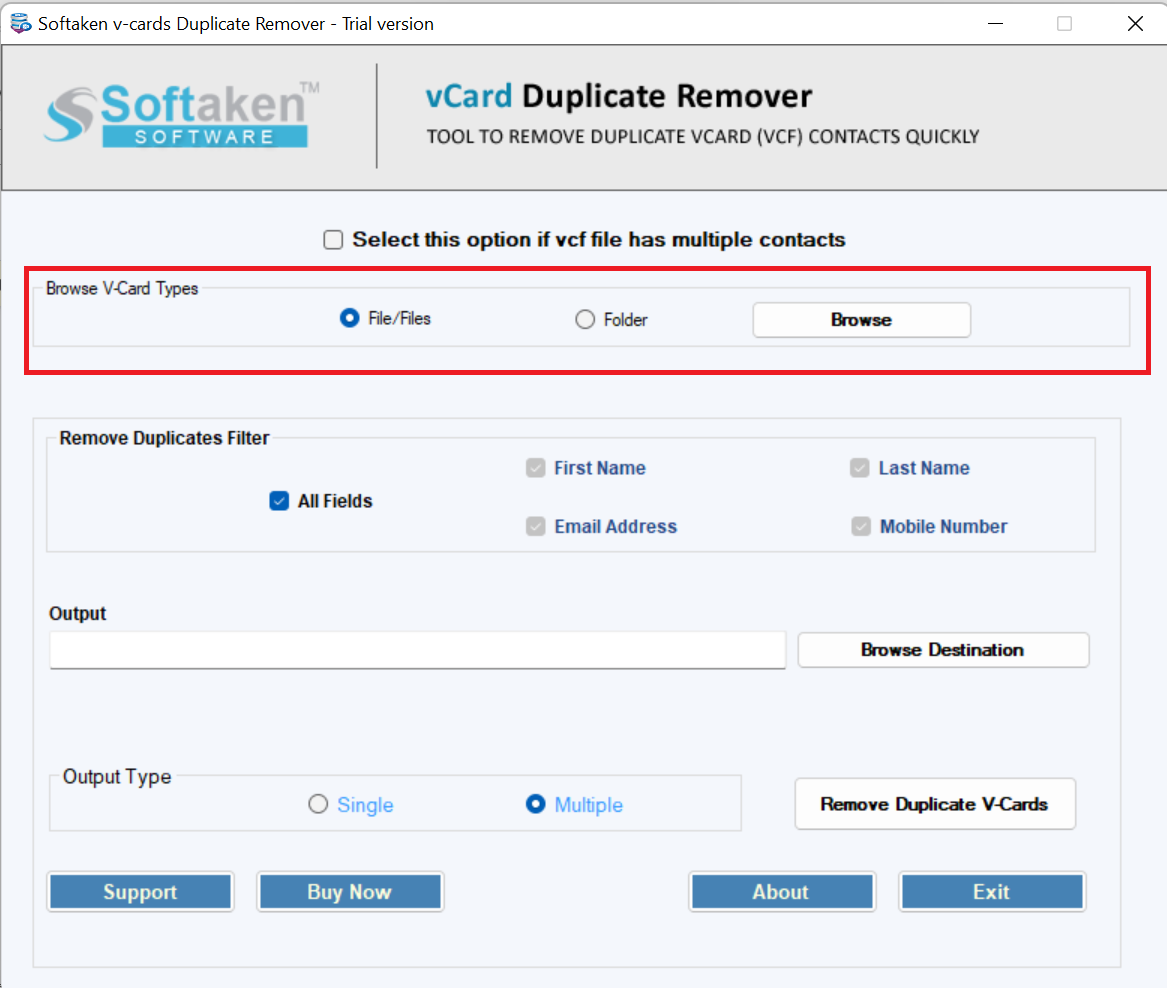Click the Exit button
The image size is (1167, 988).
click(x=991, y=892)
